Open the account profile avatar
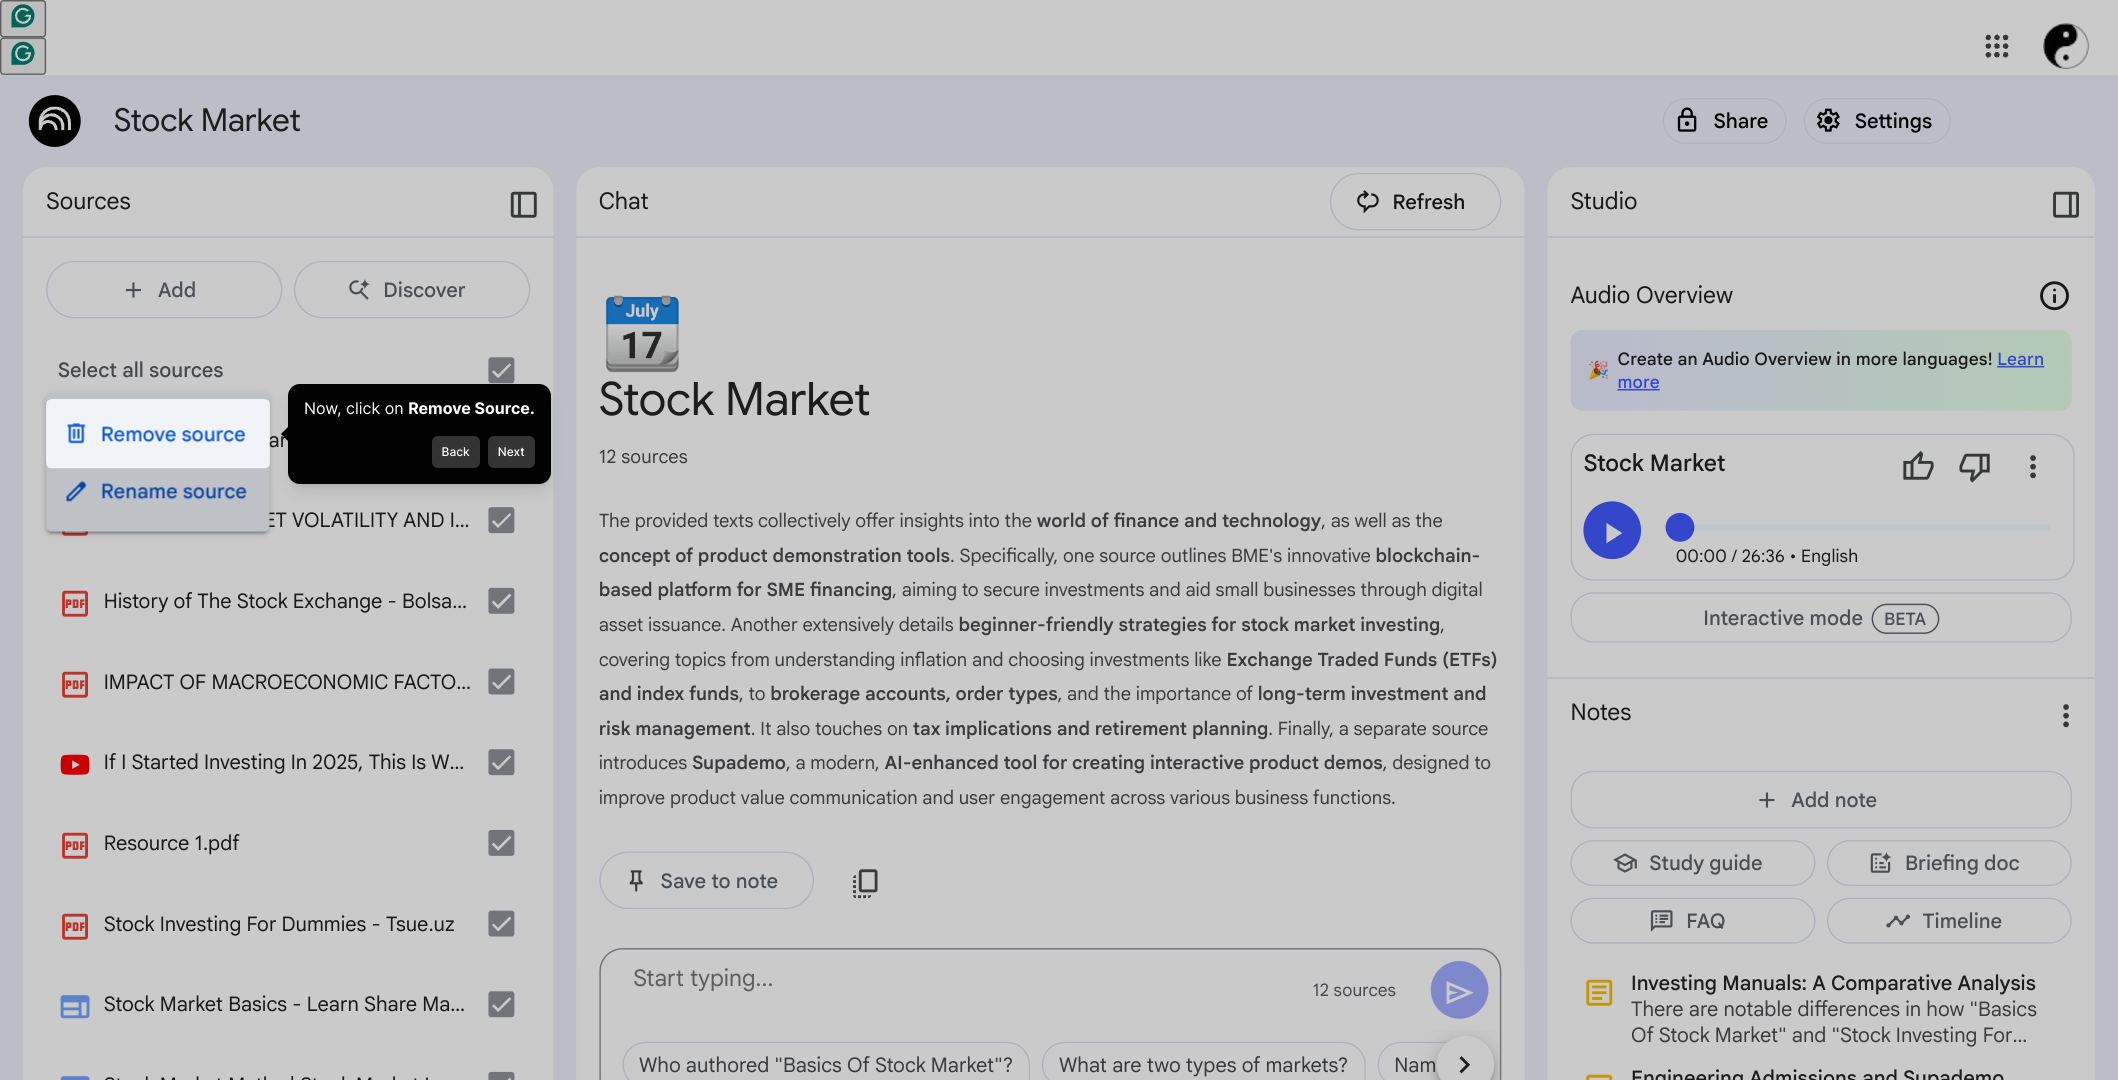Screen dimensions: 2118x1080 pyautogui.click(x=2065, y=46)
